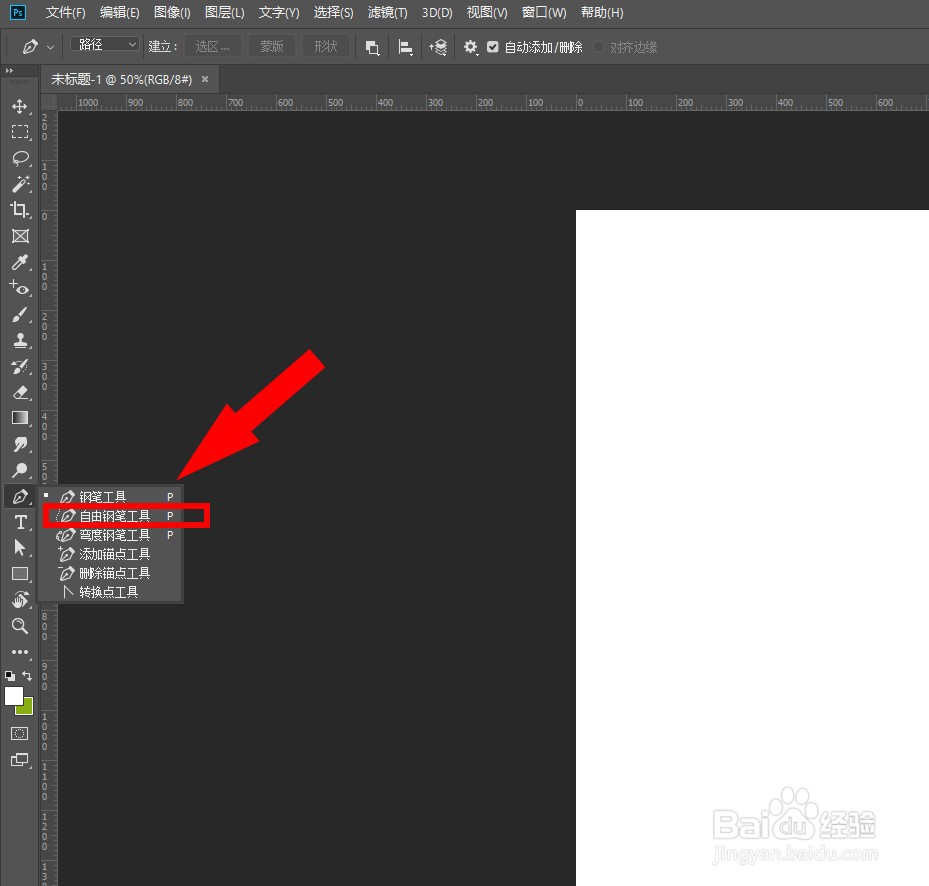Choose 钢笔工具 from the flyout
The height and width of the screenshot is (886, 929).
pos(110,497)
